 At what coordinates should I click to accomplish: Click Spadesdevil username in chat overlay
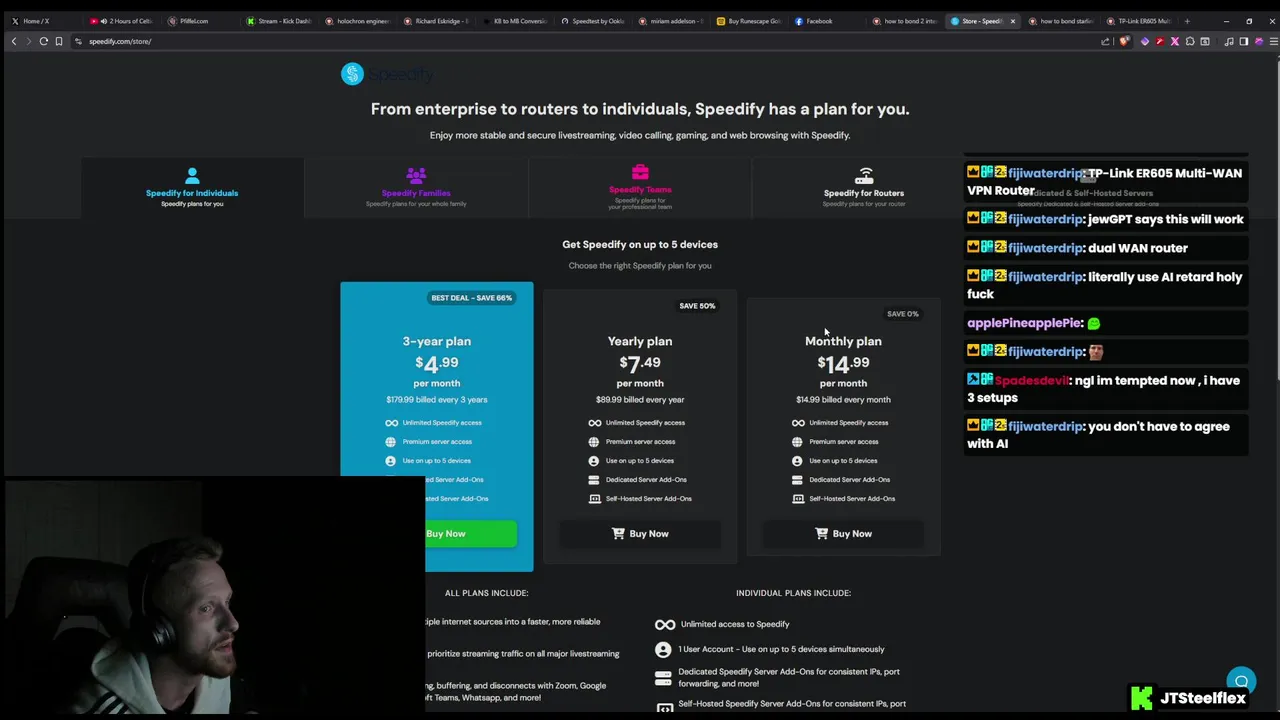tap(1032, 381)
